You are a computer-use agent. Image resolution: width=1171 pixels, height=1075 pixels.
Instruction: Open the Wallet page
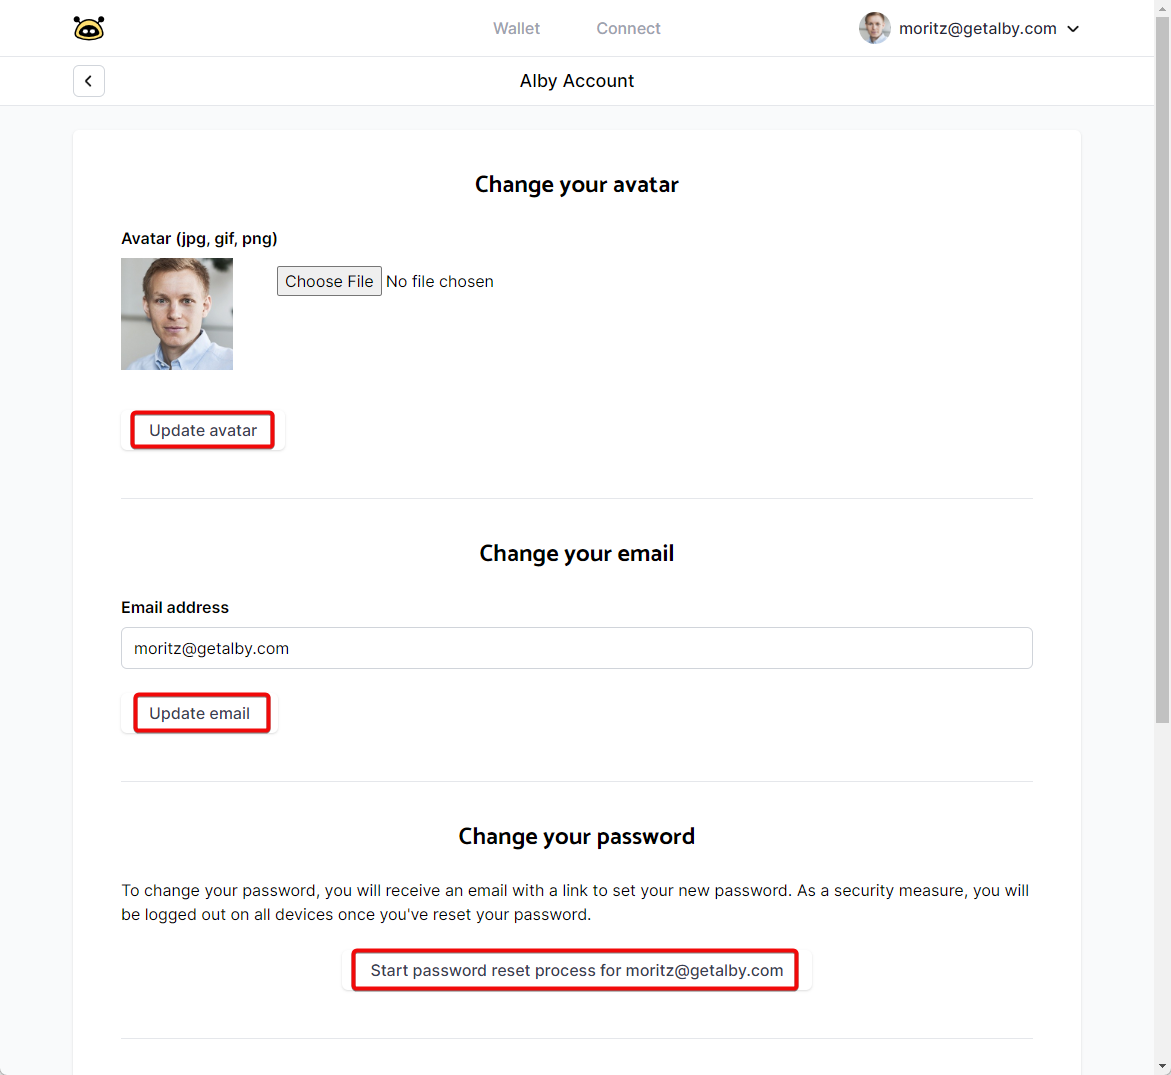[x=516, y=29]
